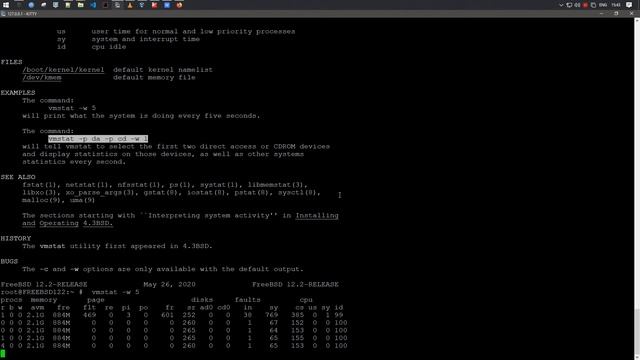Click the "SEE ALSO" section heading
640x360 pixels.
click(x=18, y=177)
